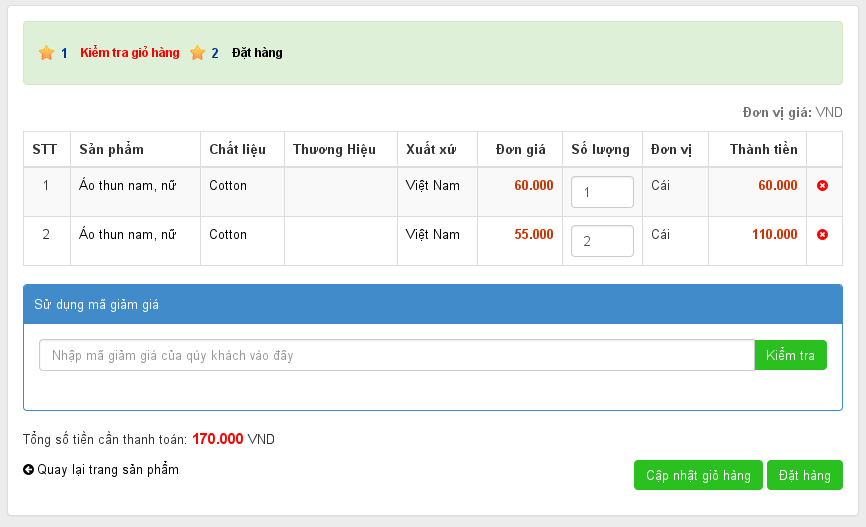866x527 pixels.
Task: Click the star icon beside step 1
Action: pos(46,53)
